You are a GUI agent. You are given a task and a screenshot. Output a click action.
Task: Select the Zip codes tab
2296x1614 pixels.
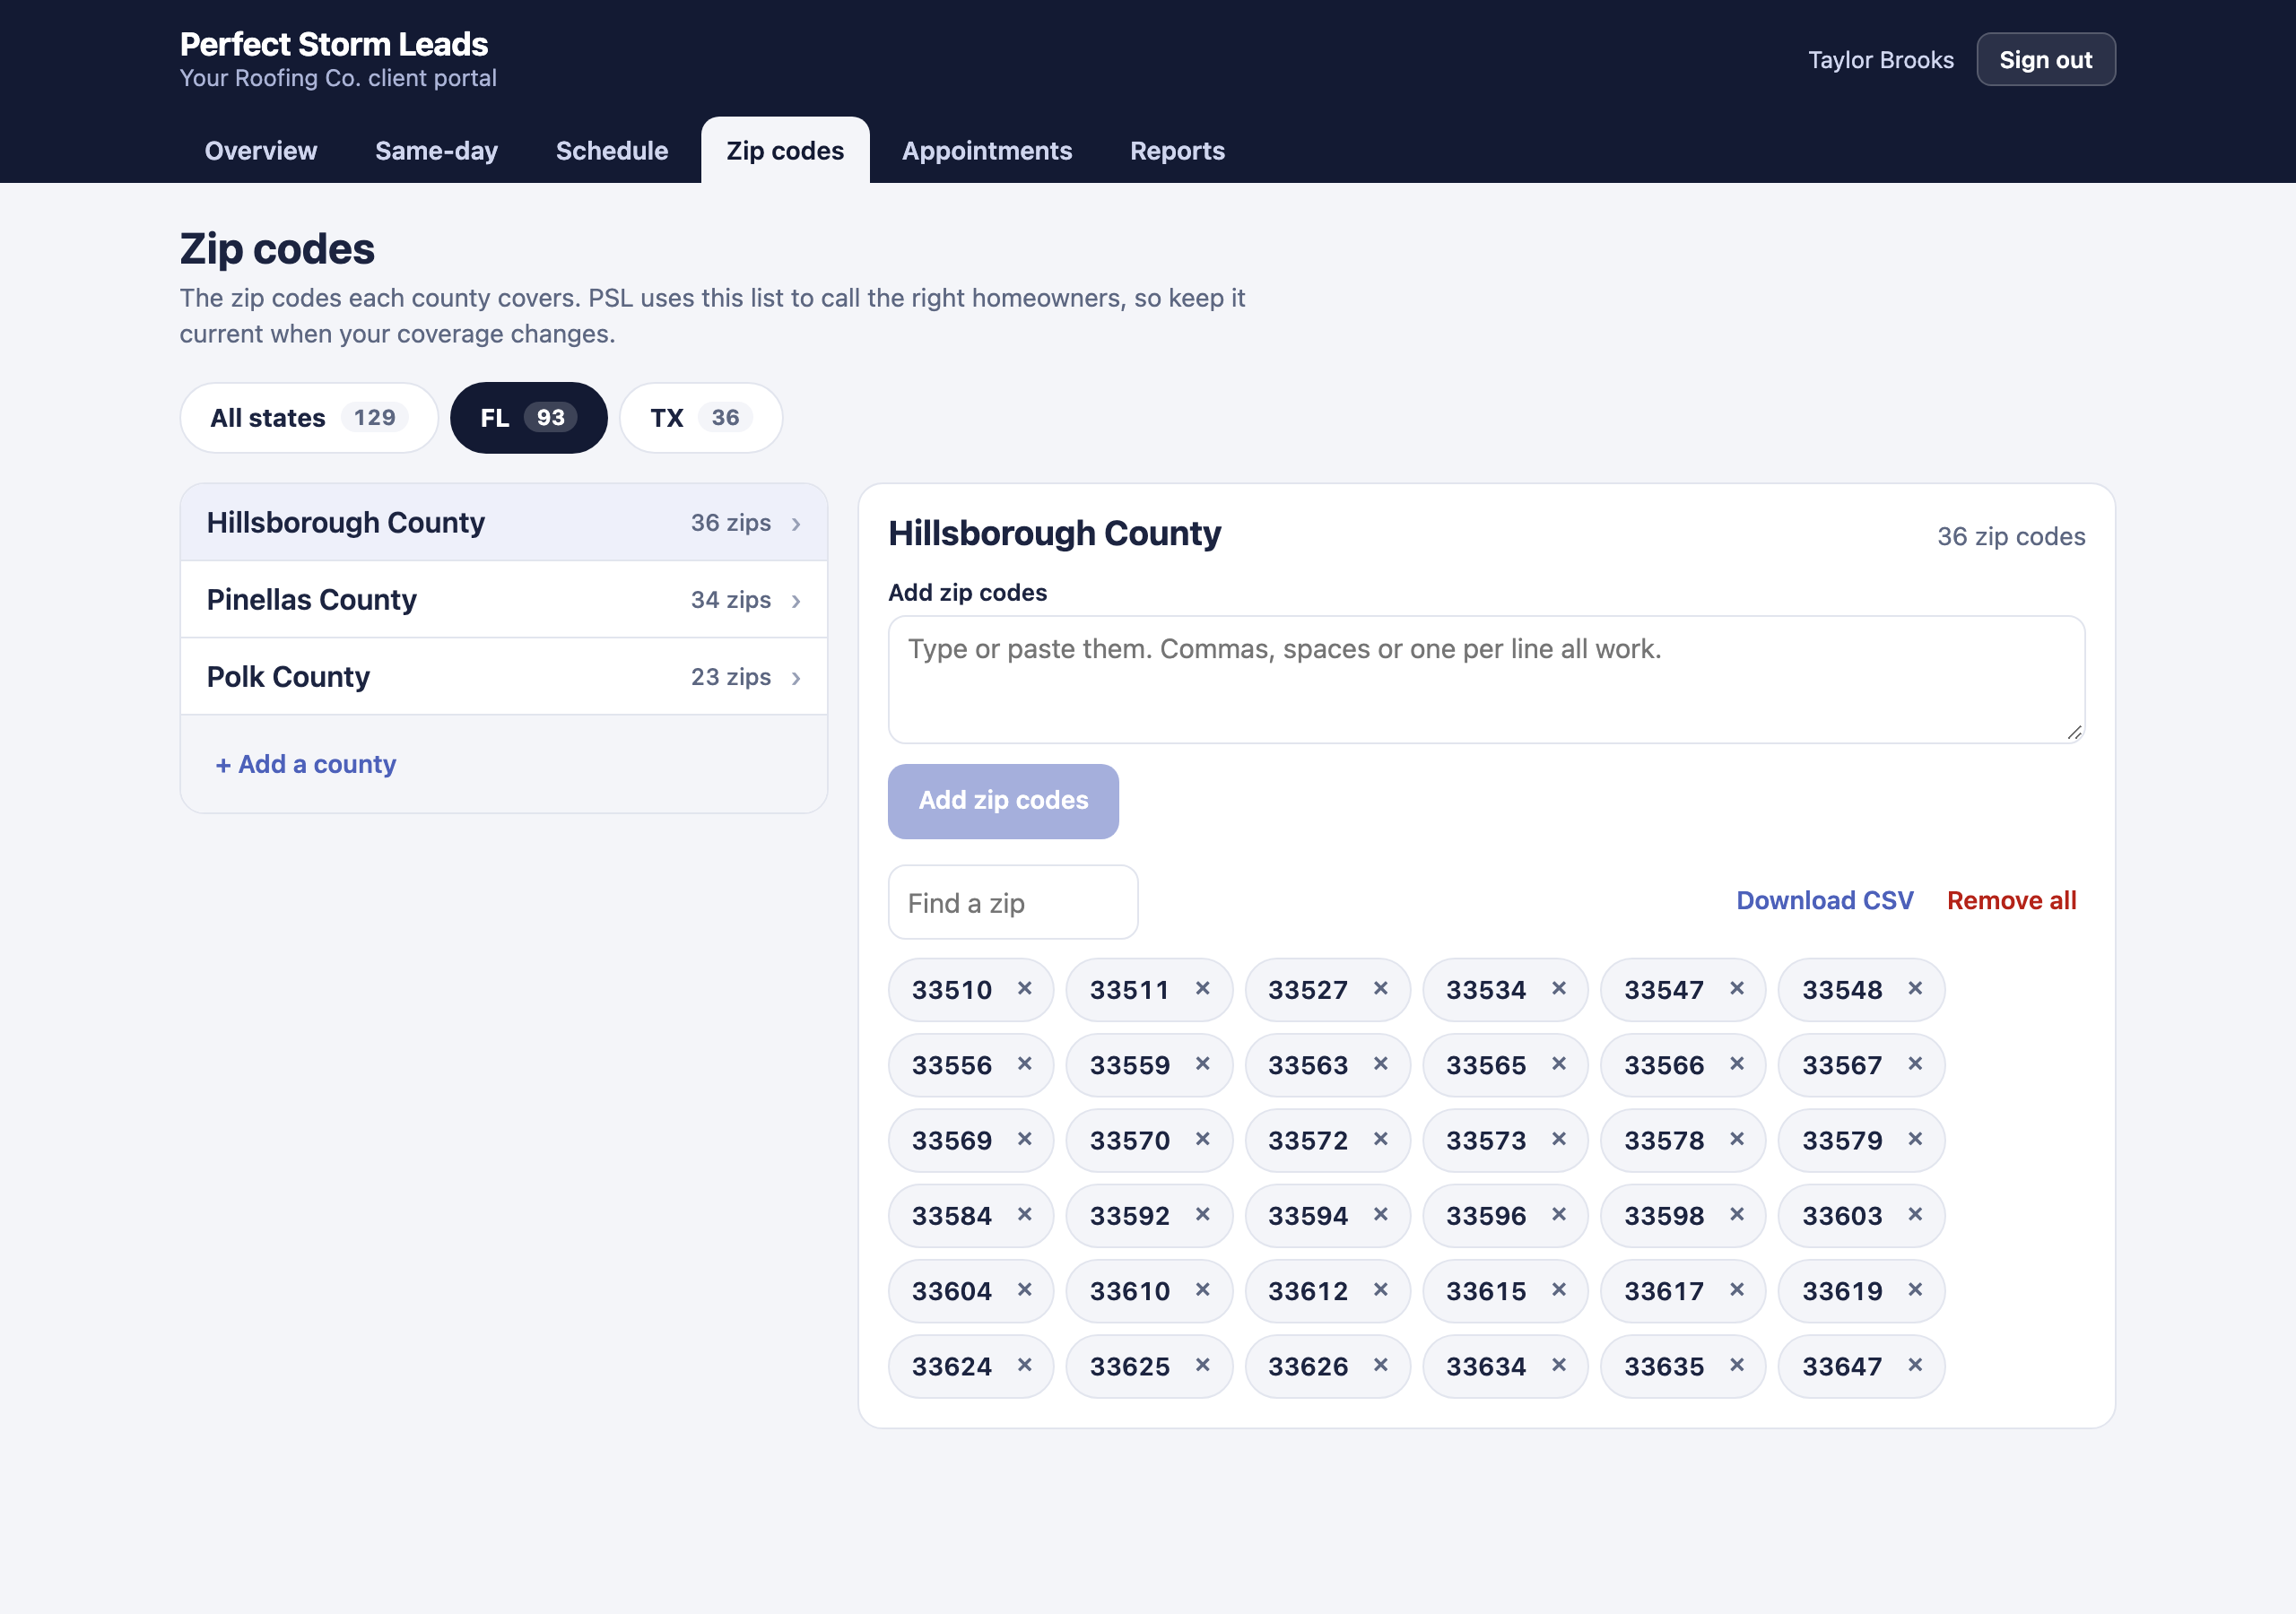(785, 151)
